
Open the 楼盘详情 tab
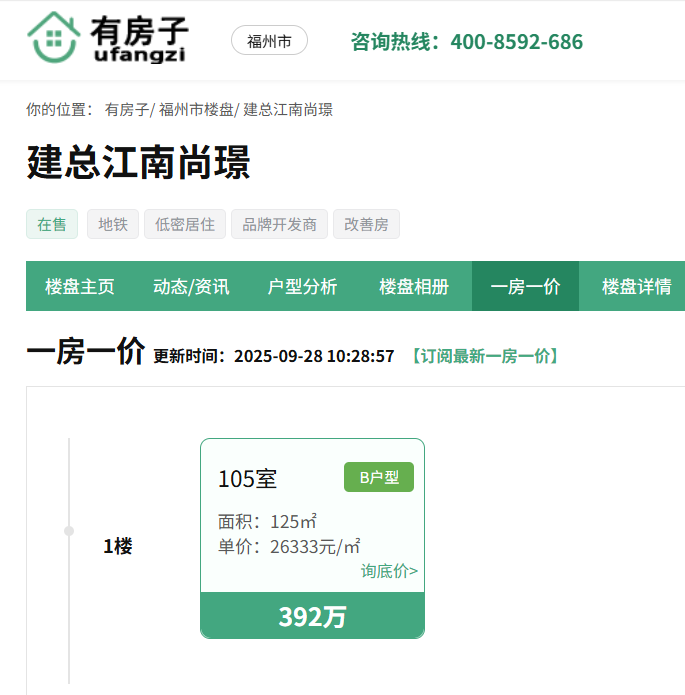point(636,287)
